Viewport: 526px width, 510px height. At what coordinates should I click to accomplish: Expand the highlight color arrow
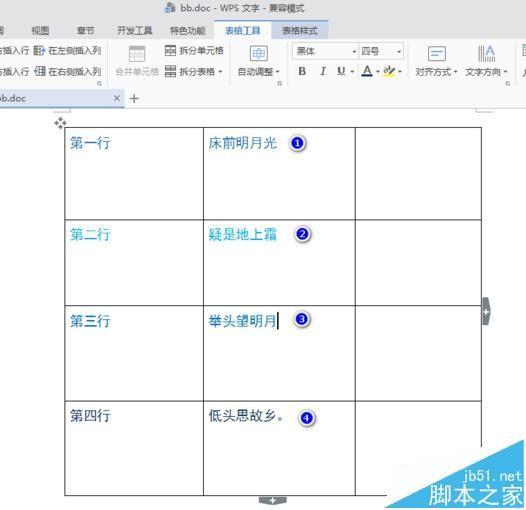click(400, 72)
